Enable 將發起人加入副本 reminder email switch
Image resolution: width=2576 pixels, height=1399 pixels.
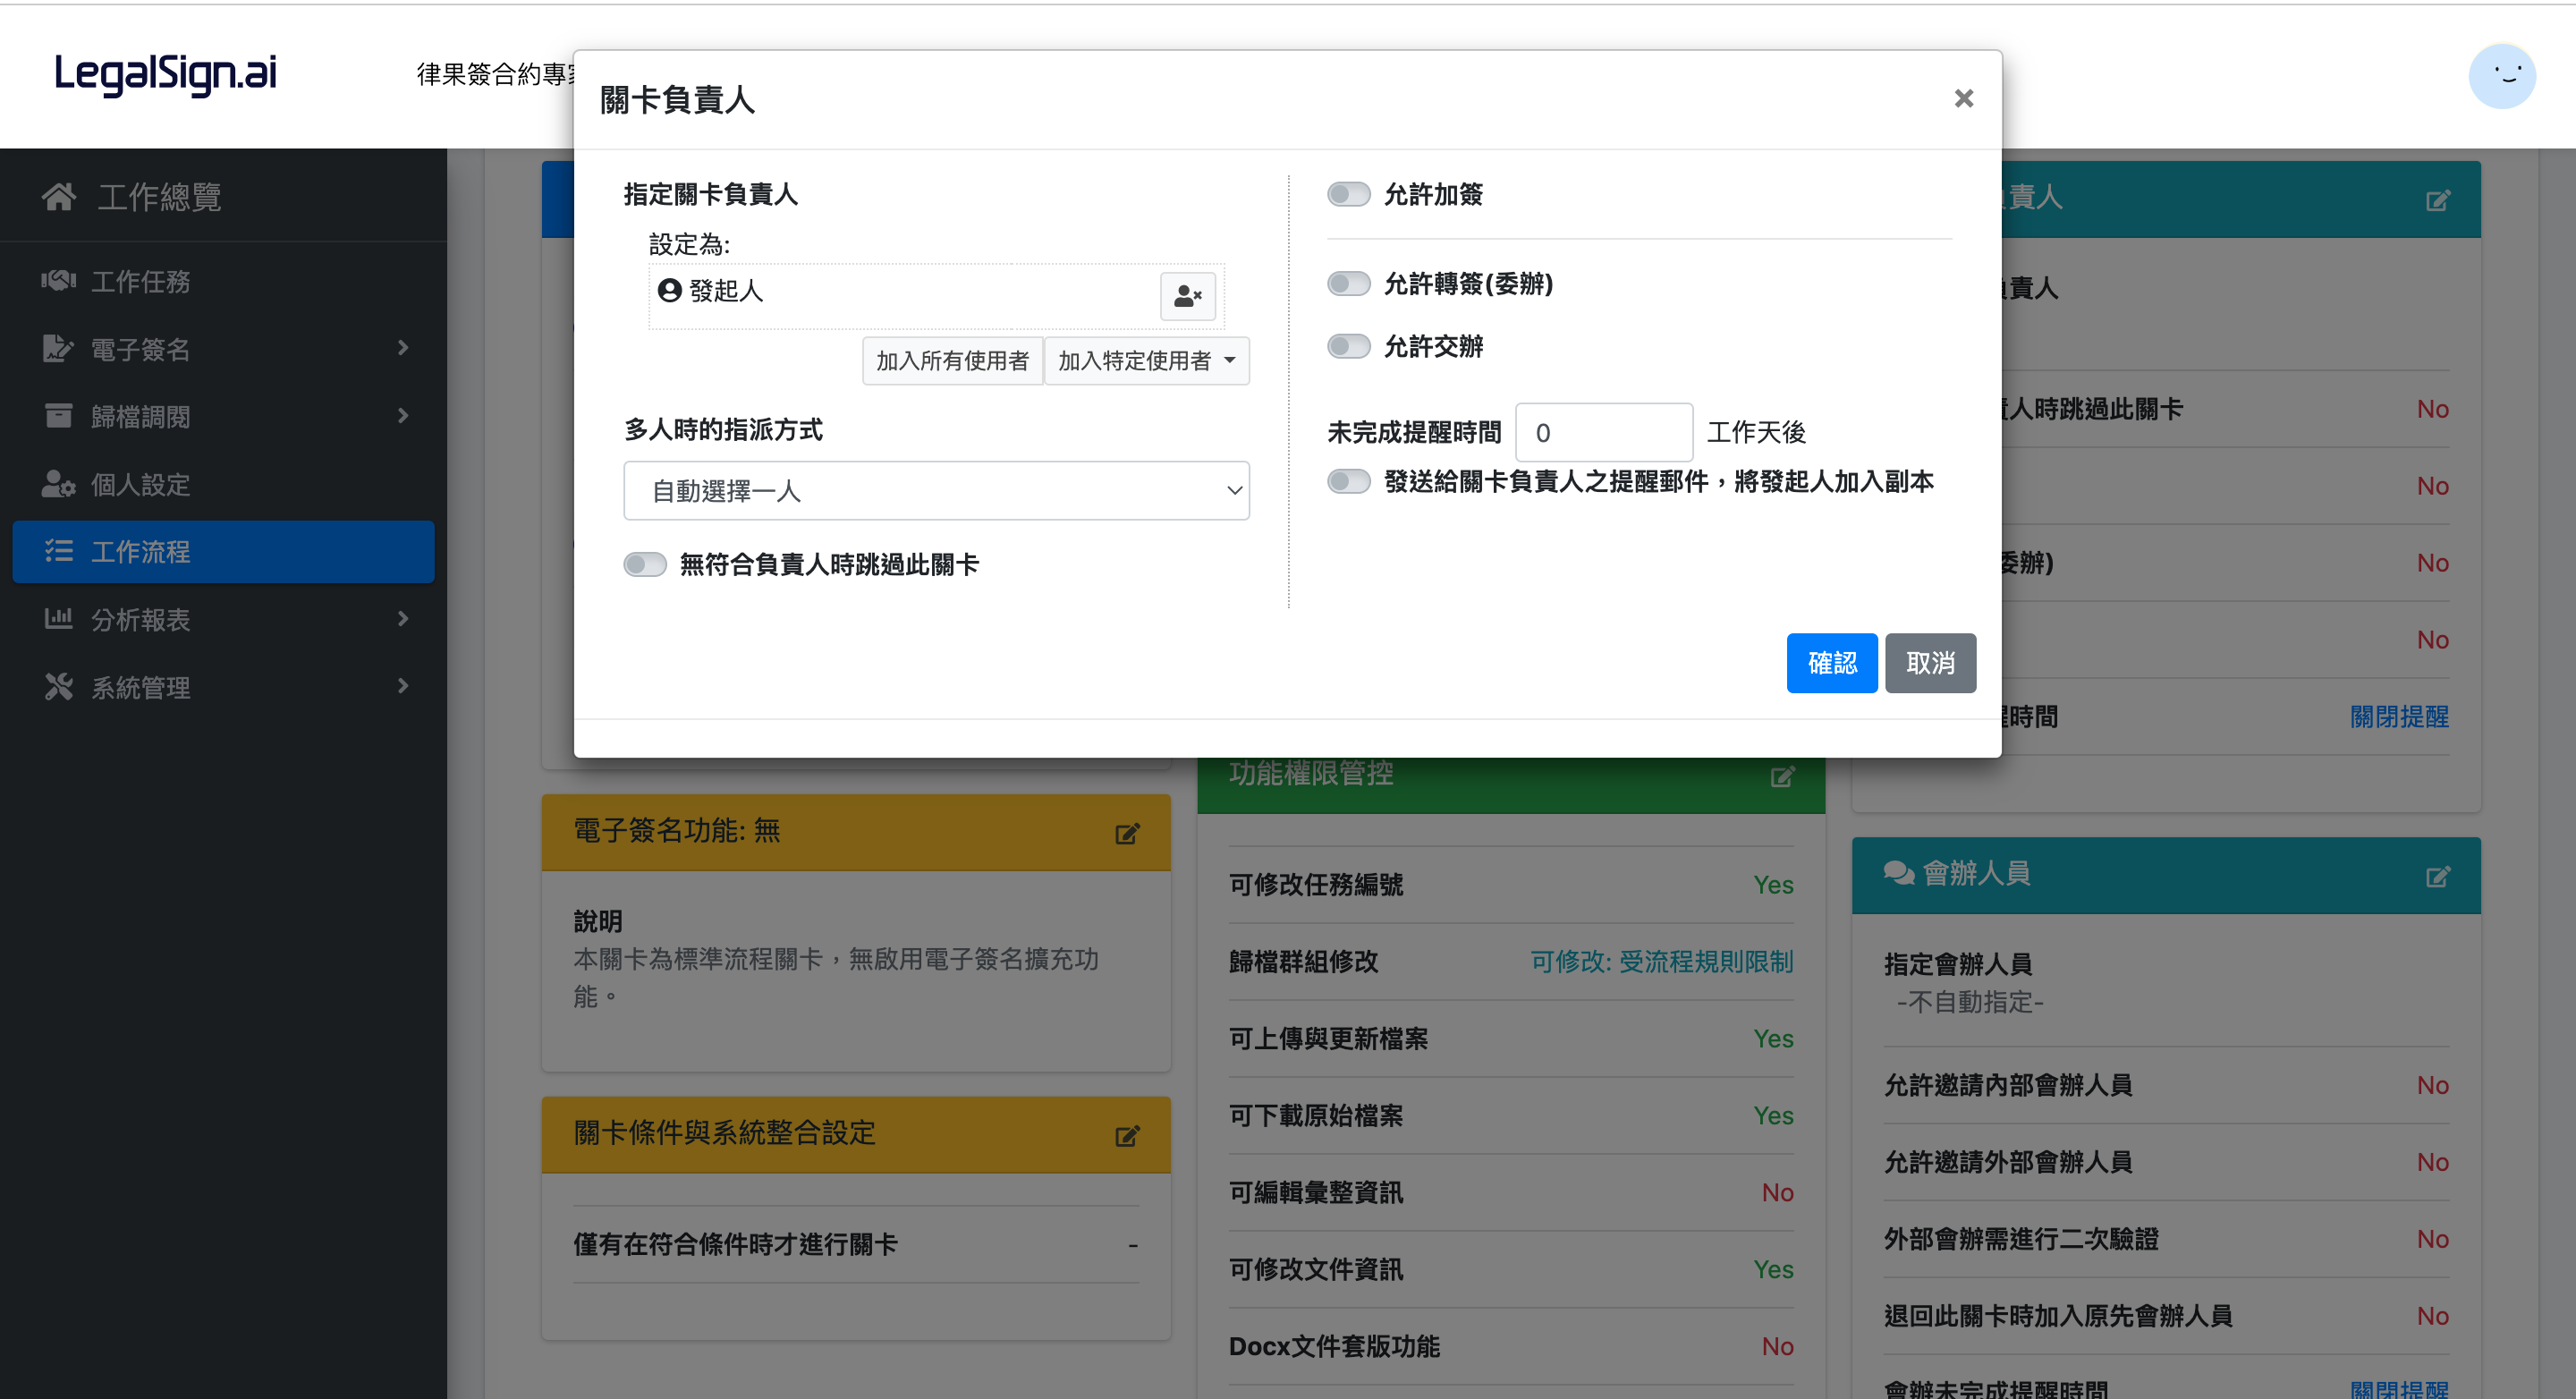tap(1348, 481)
